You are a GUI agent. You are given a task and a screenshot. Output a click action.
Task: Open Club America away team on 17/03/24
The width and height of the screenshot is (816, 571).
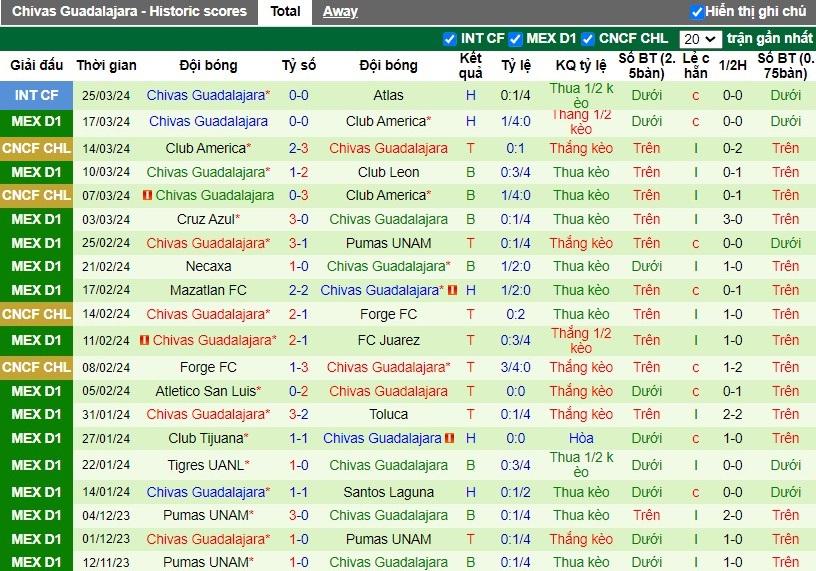click(388, 121)
